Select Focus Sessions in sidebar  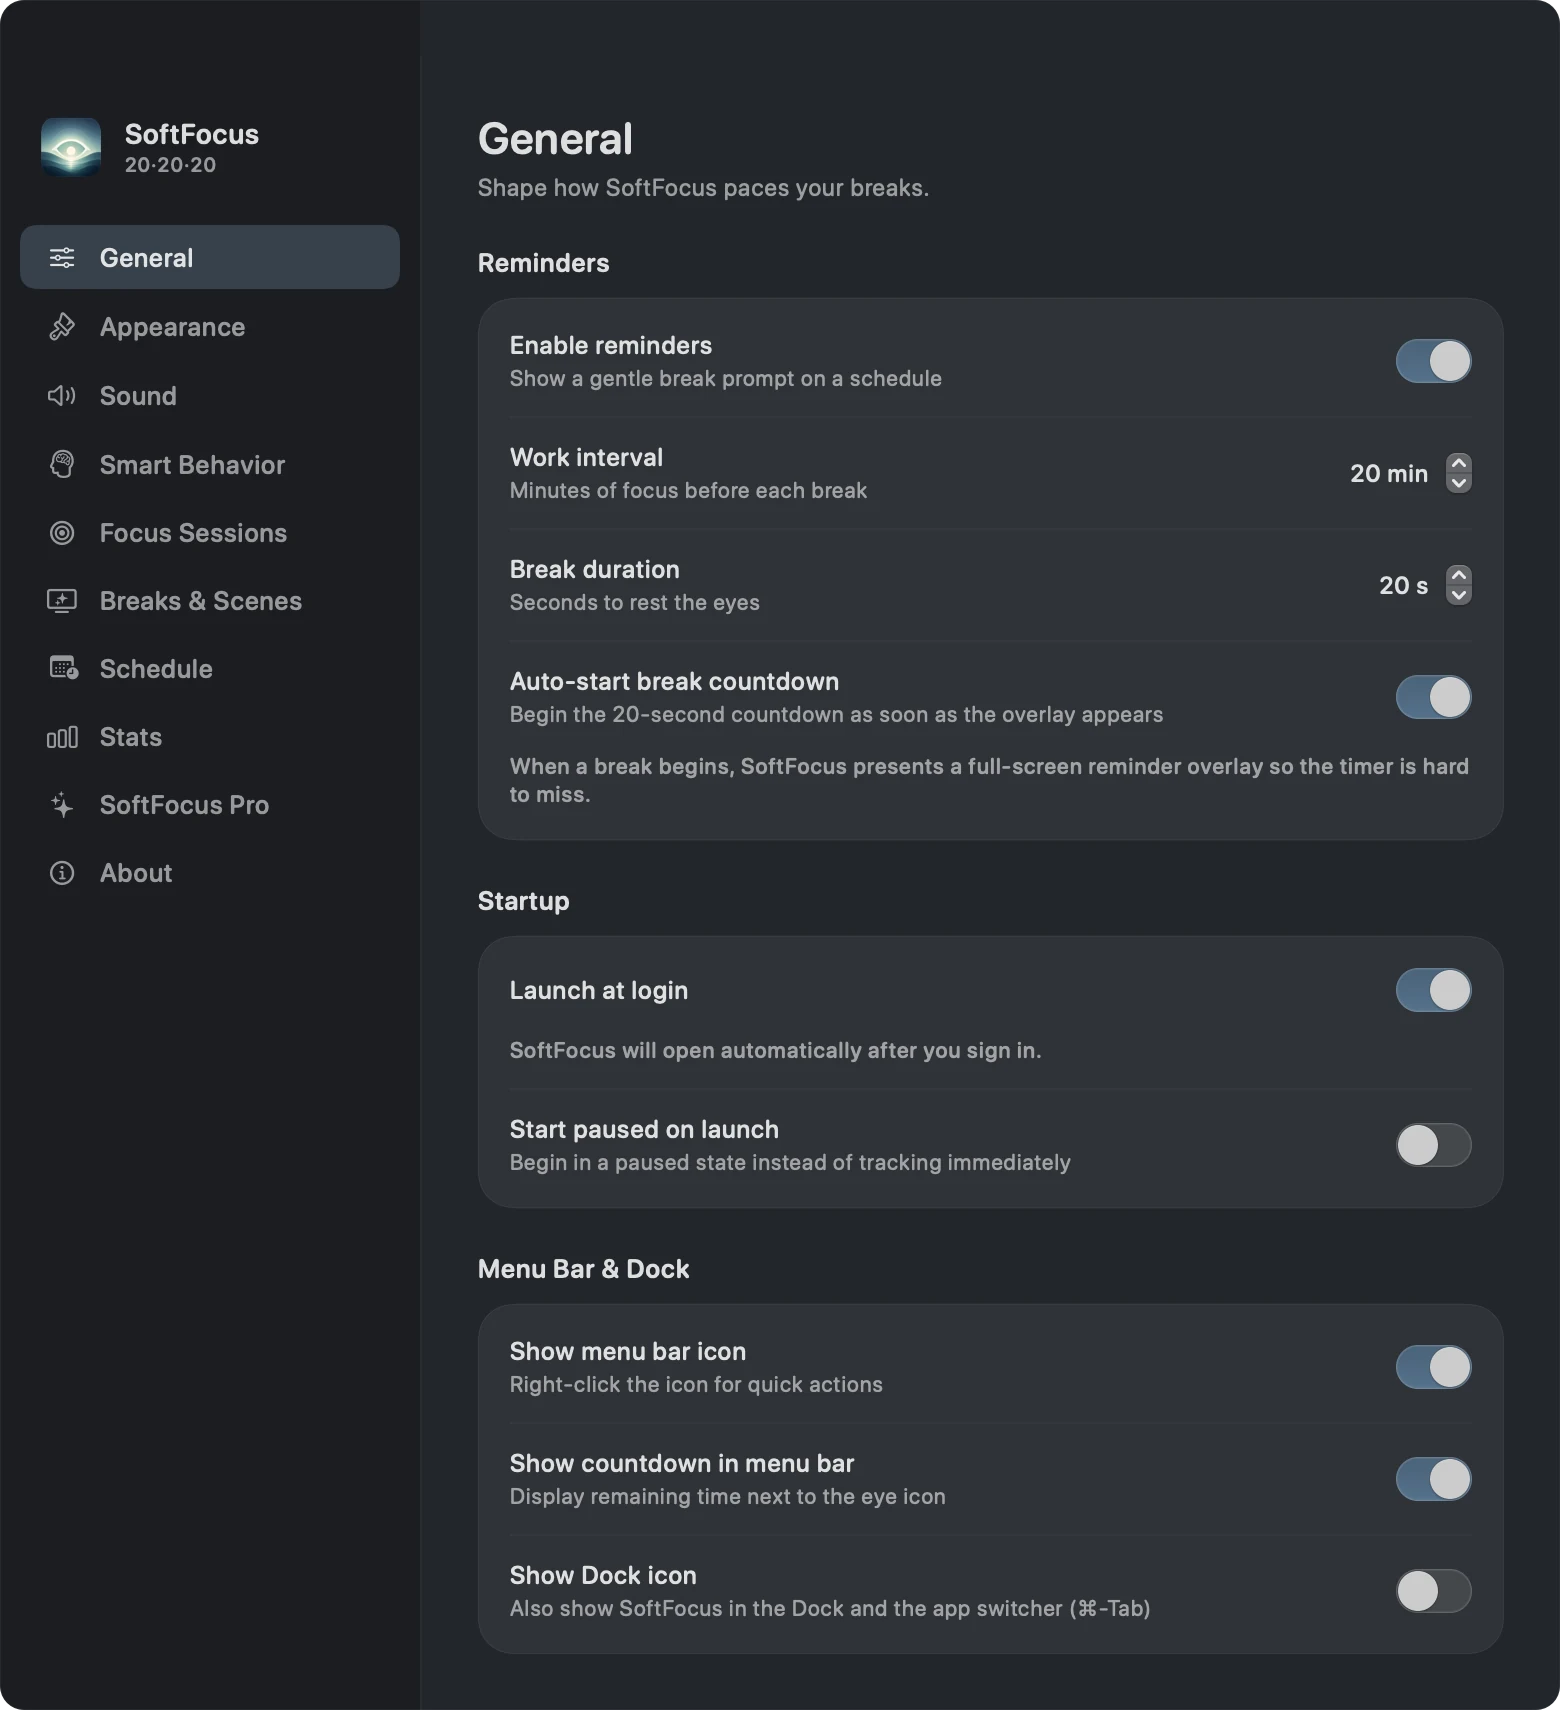(x=210, y=533)
